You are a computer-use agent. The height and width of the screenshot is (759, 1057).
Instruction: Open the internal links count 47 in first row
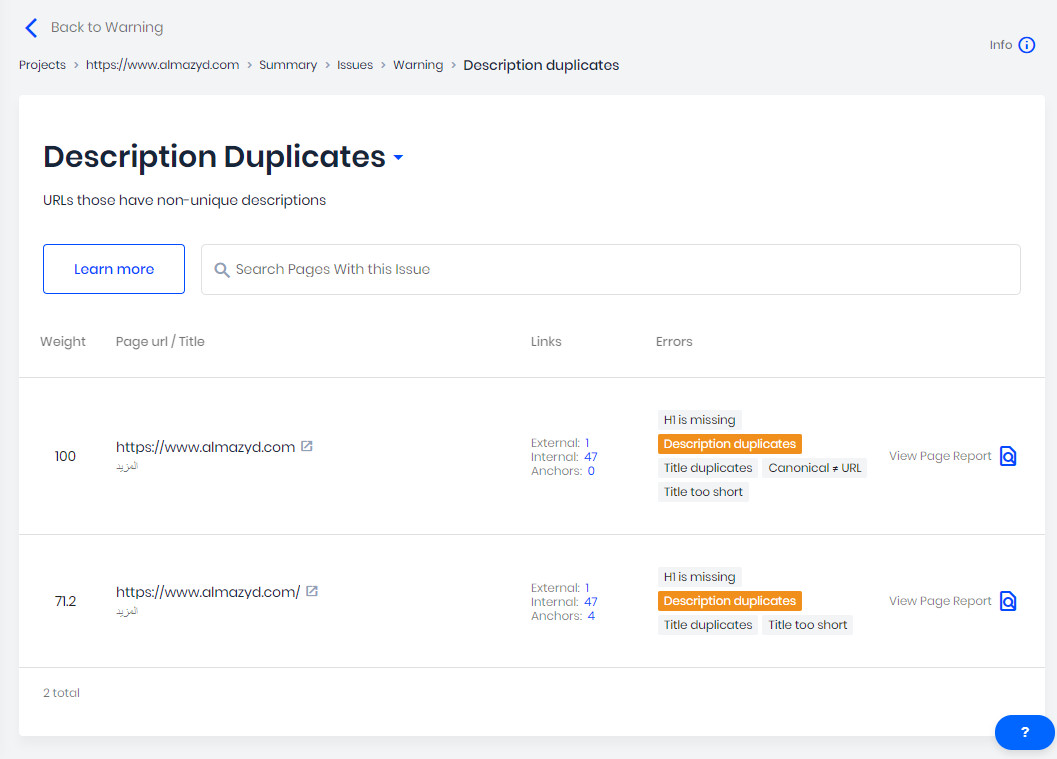click(591, 457)
